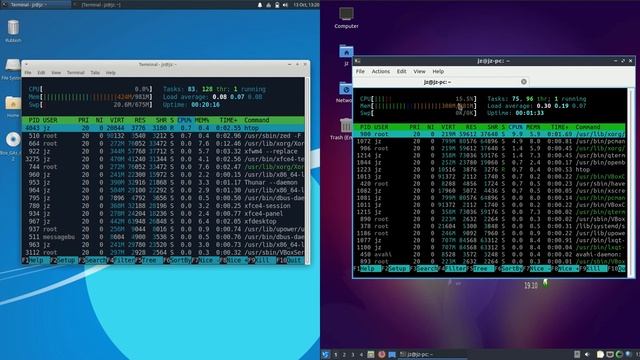Screen dimensions: 640x360
Task: Click F1 Help in left htop
Action: point(36,260)
